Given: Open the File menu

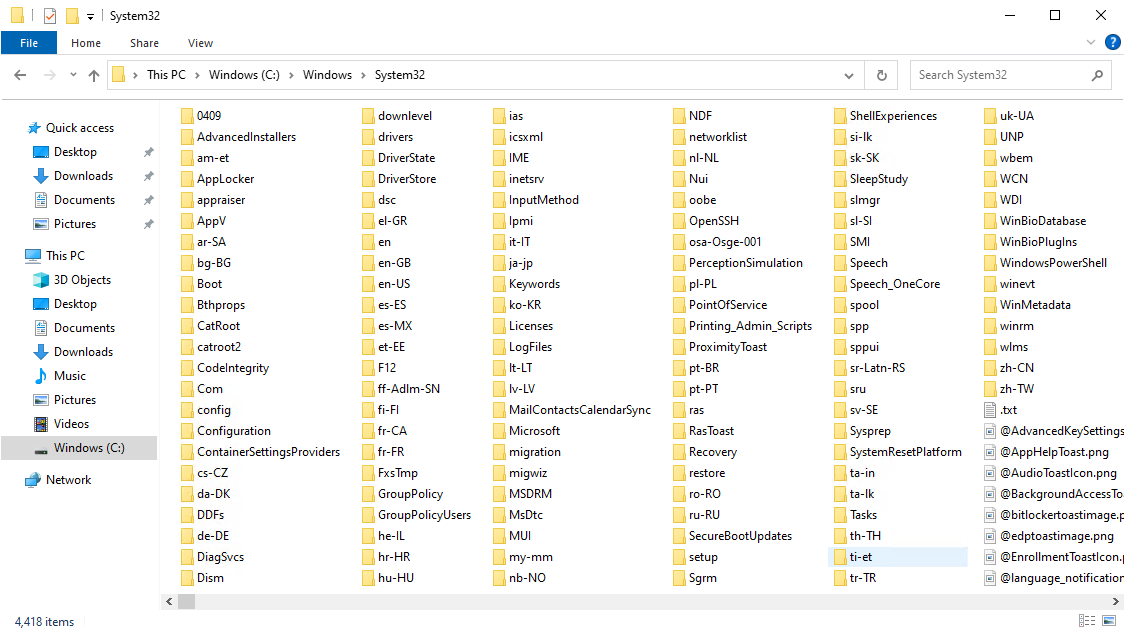Looking at the screenshot, I should click(29, 43).
